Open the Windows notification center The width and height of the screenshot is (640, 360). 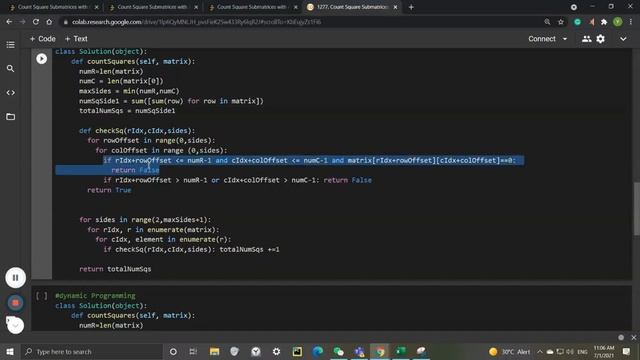coord(626,351)
